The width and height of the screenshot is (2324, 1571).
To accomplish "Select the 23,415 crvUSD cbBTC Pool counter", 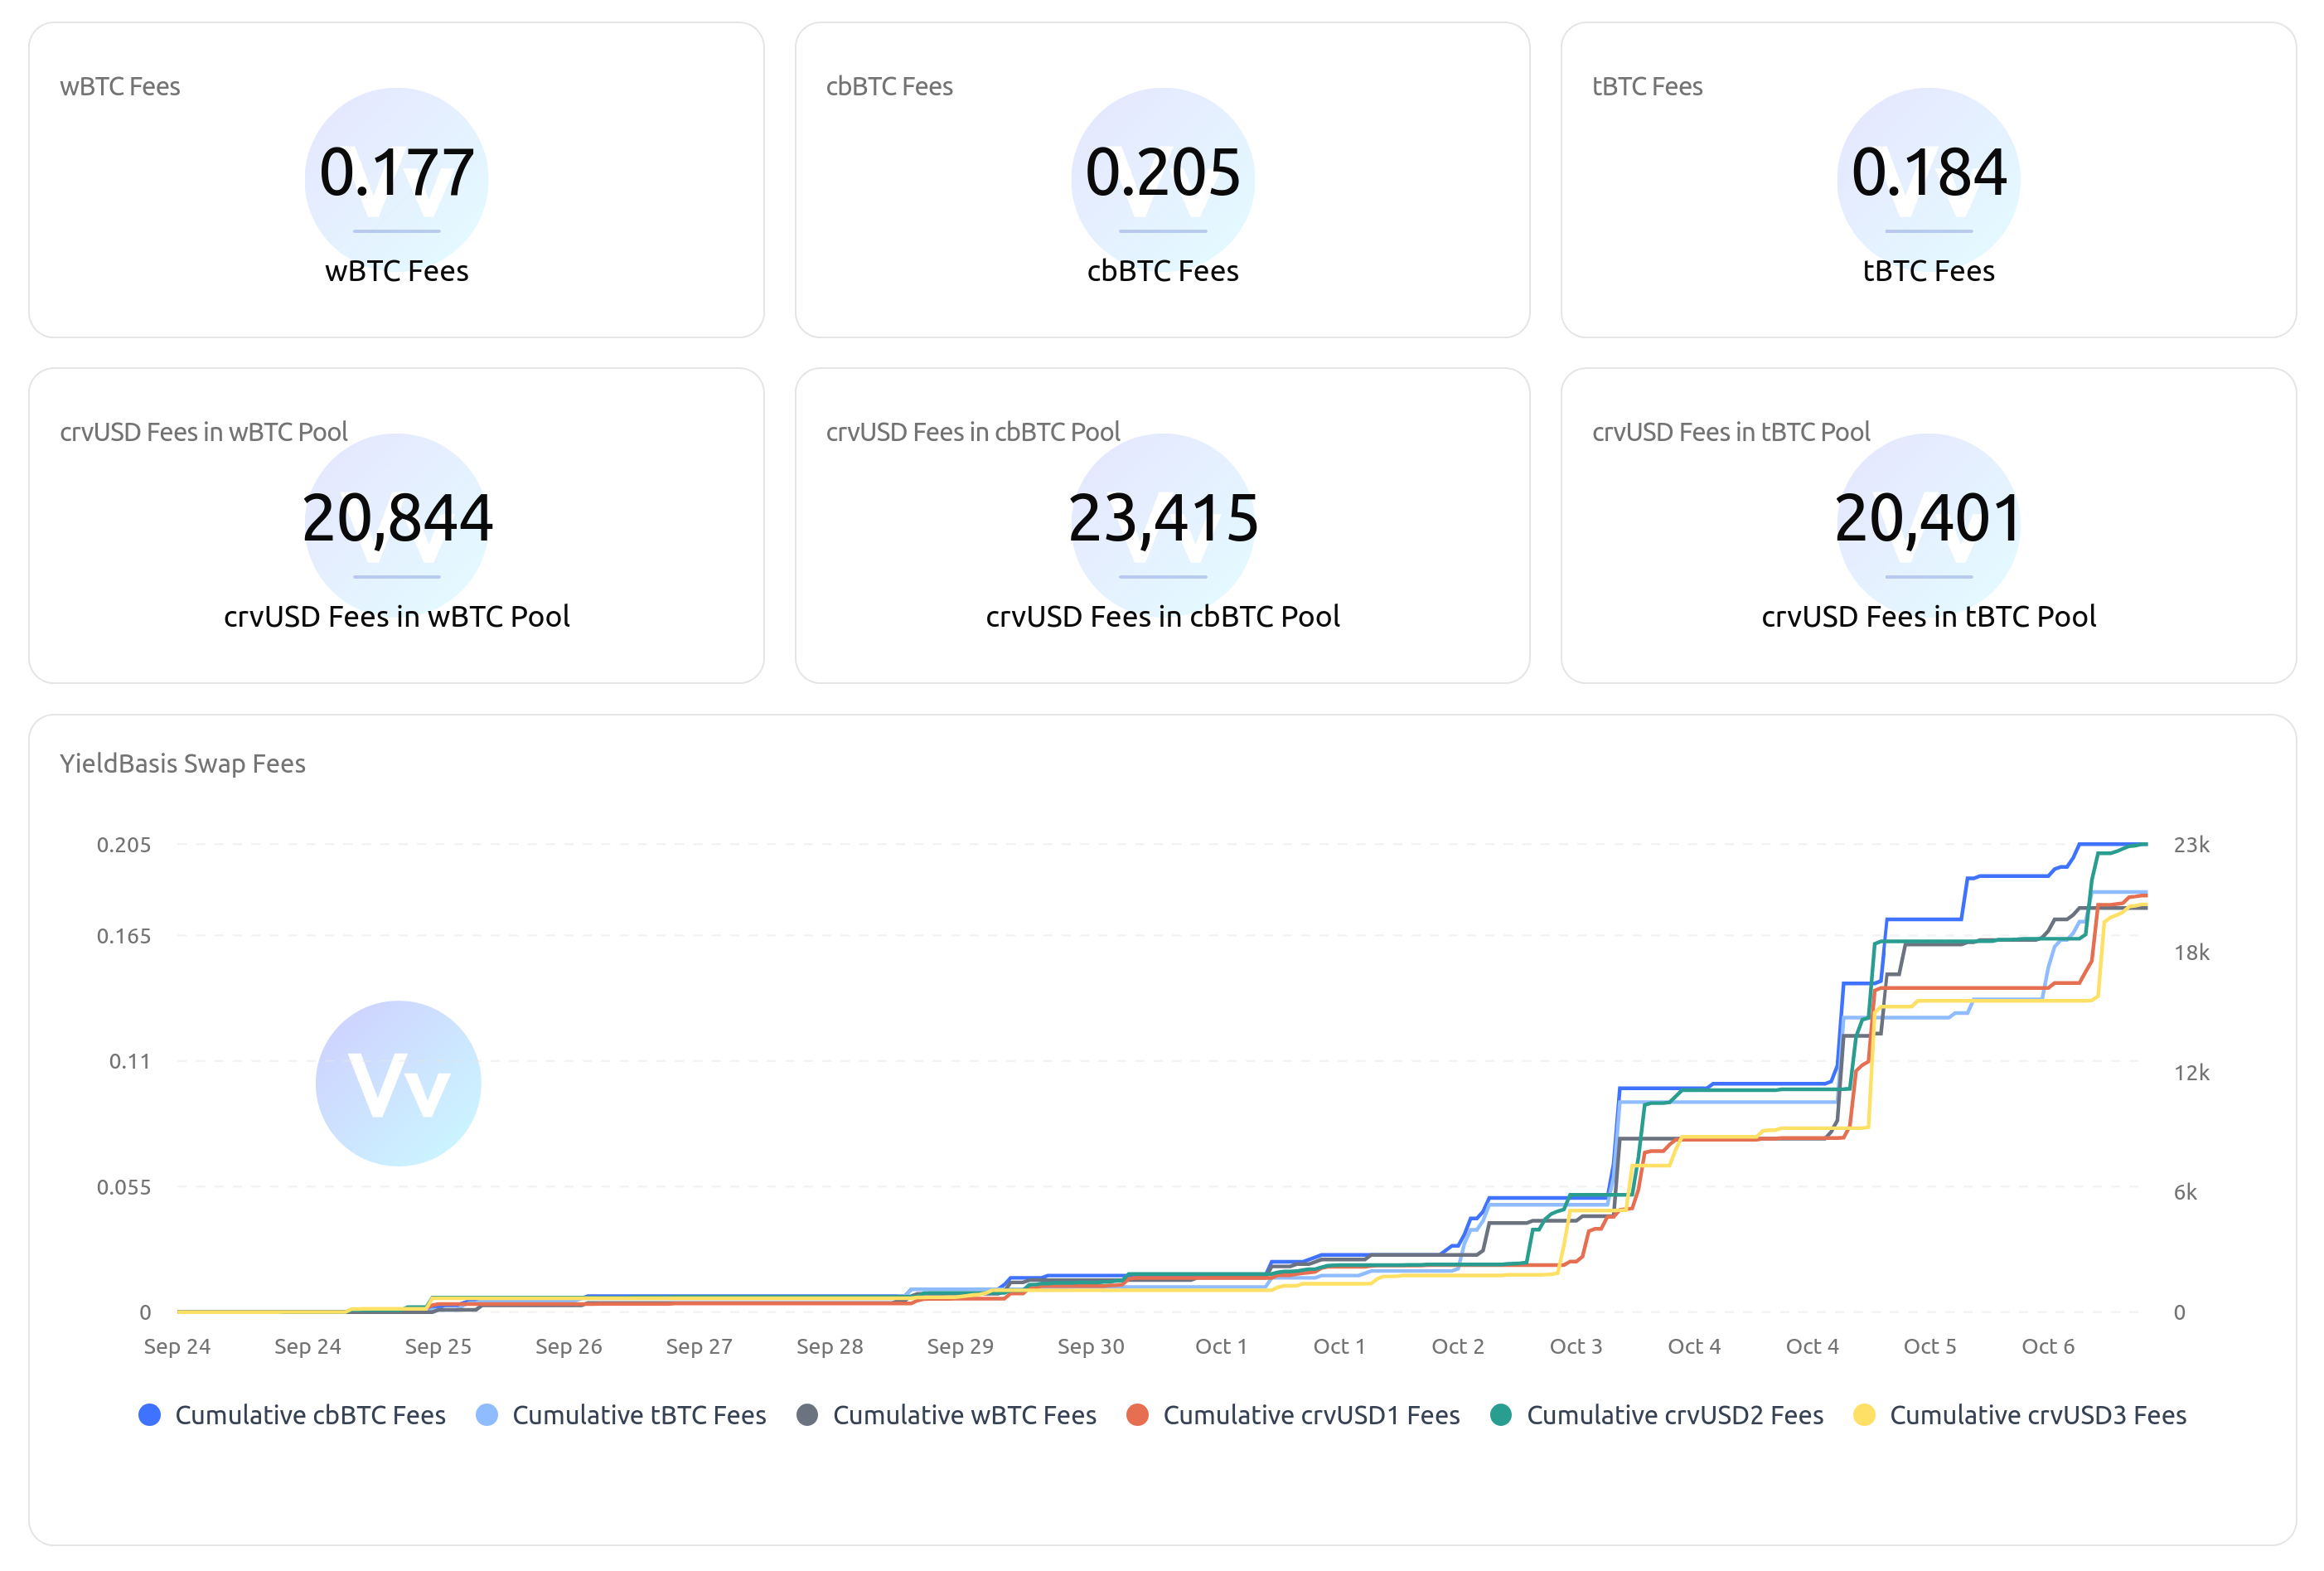I will click(x=1162, y=518).
